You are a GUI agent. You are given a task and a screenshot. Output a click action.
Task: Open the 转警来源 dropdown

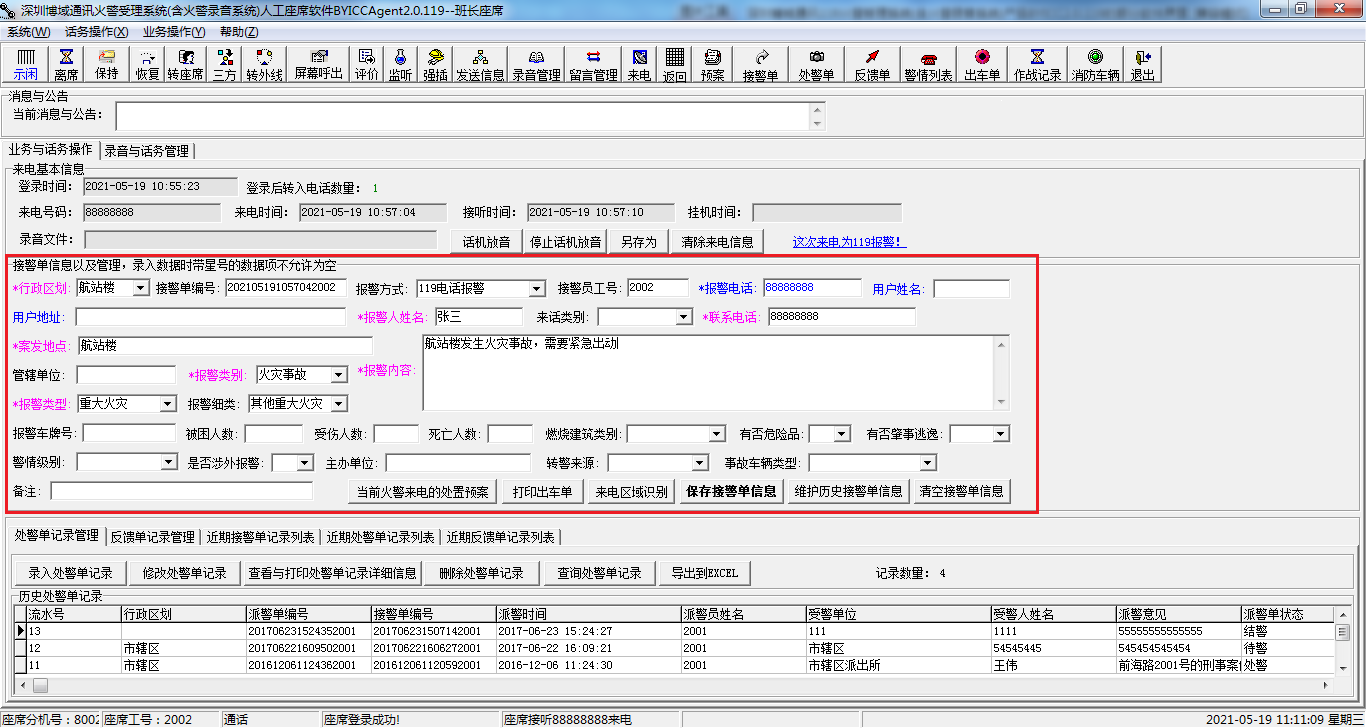[700, 463]
